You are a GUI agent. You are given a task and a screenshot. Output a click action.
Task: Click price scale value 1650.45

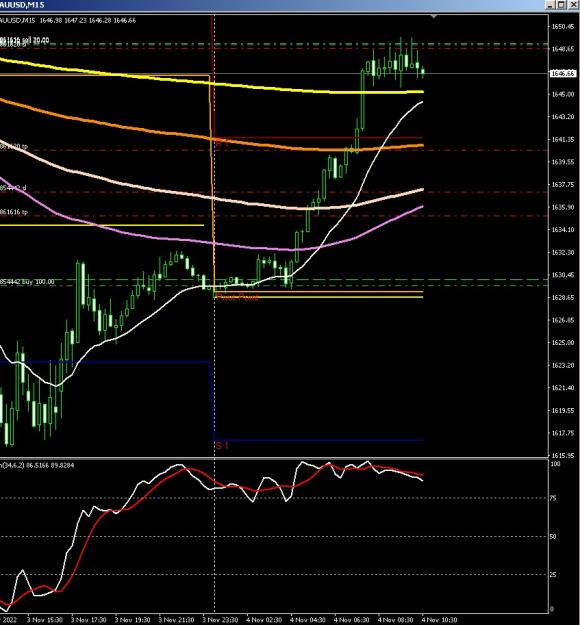(x=563, y=26)
